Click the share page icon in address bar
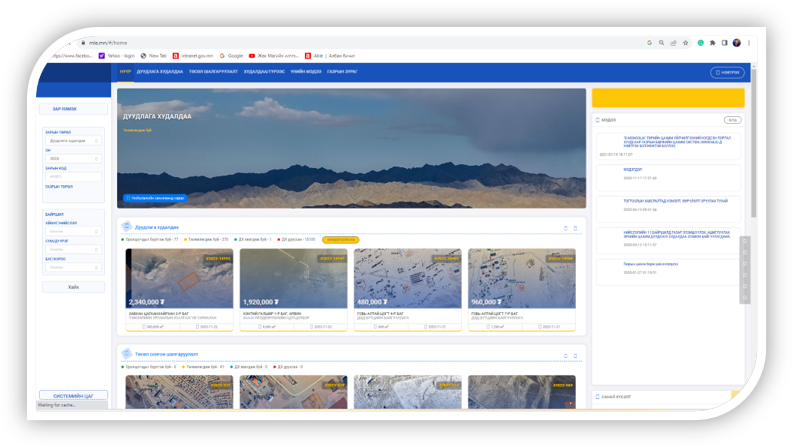The image size is (793, 447). [x=674, y=43]
